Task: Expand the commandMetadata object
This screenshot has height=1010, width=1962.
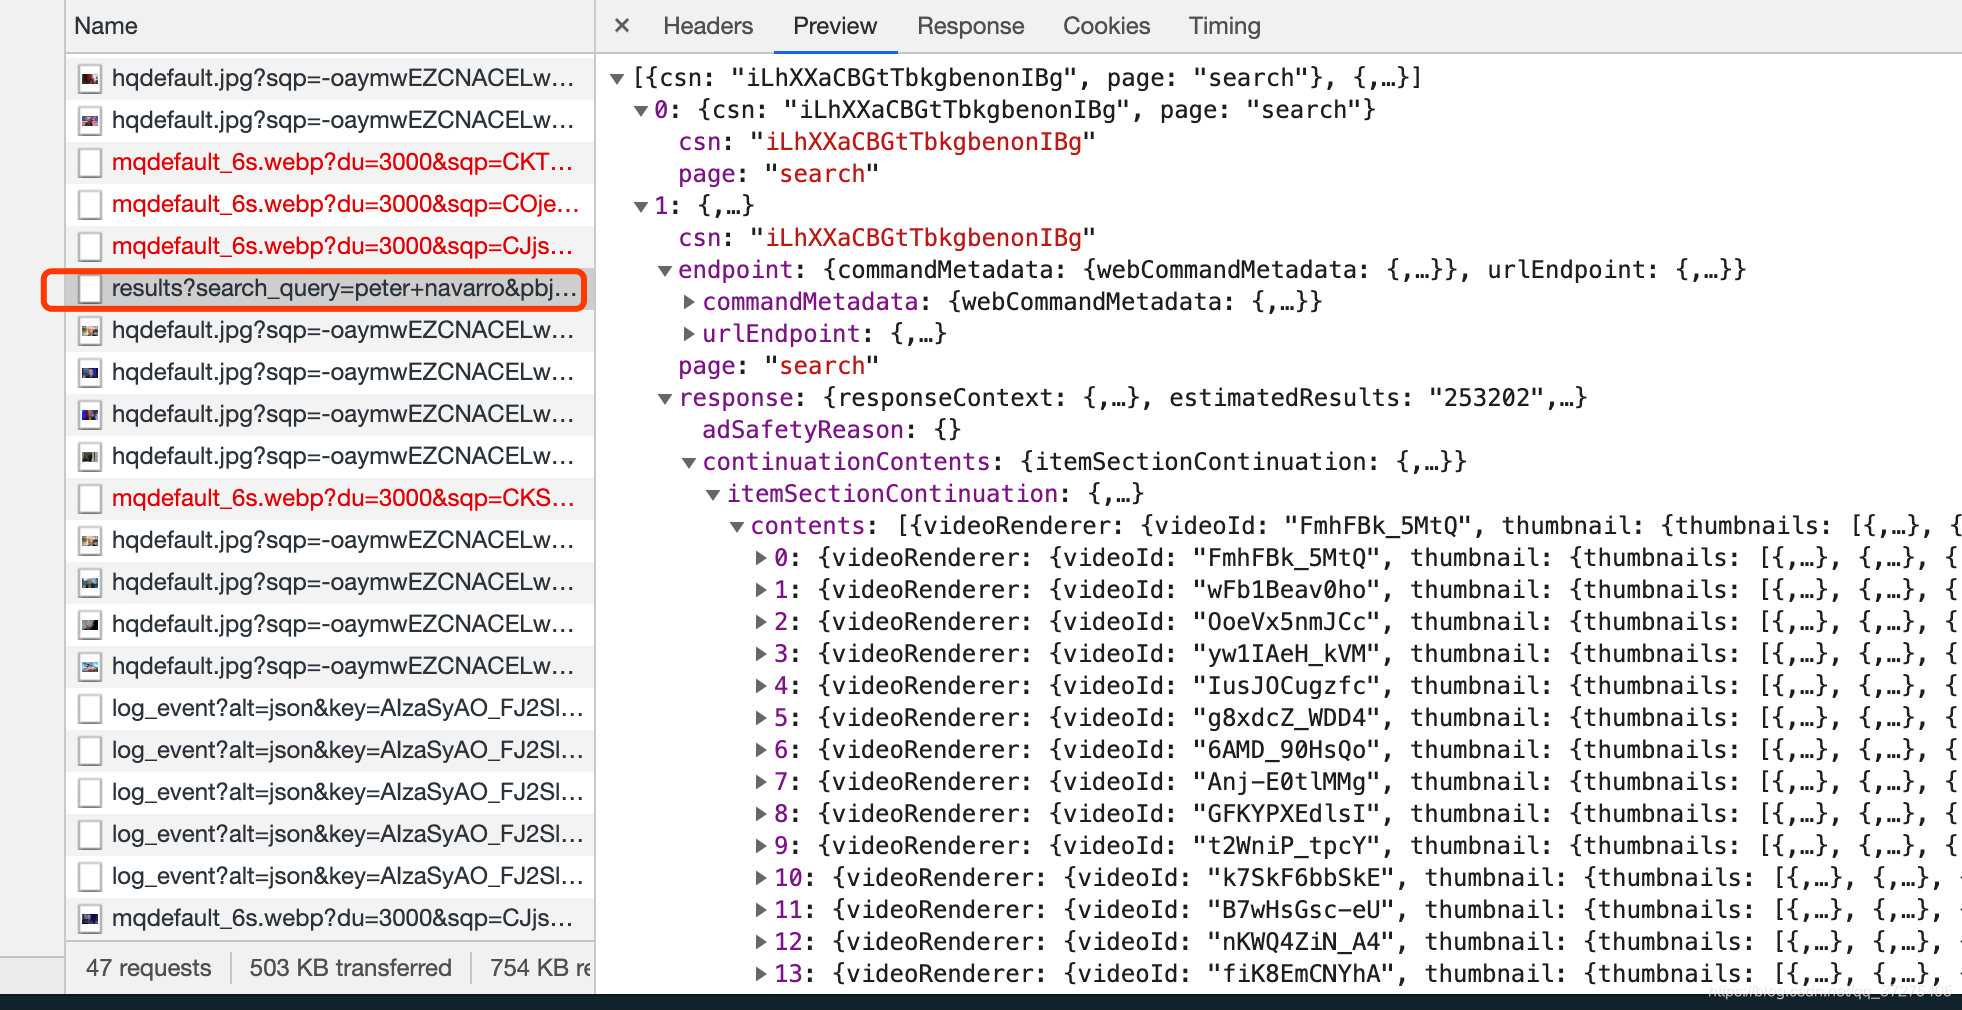Action: click(689, 302)
